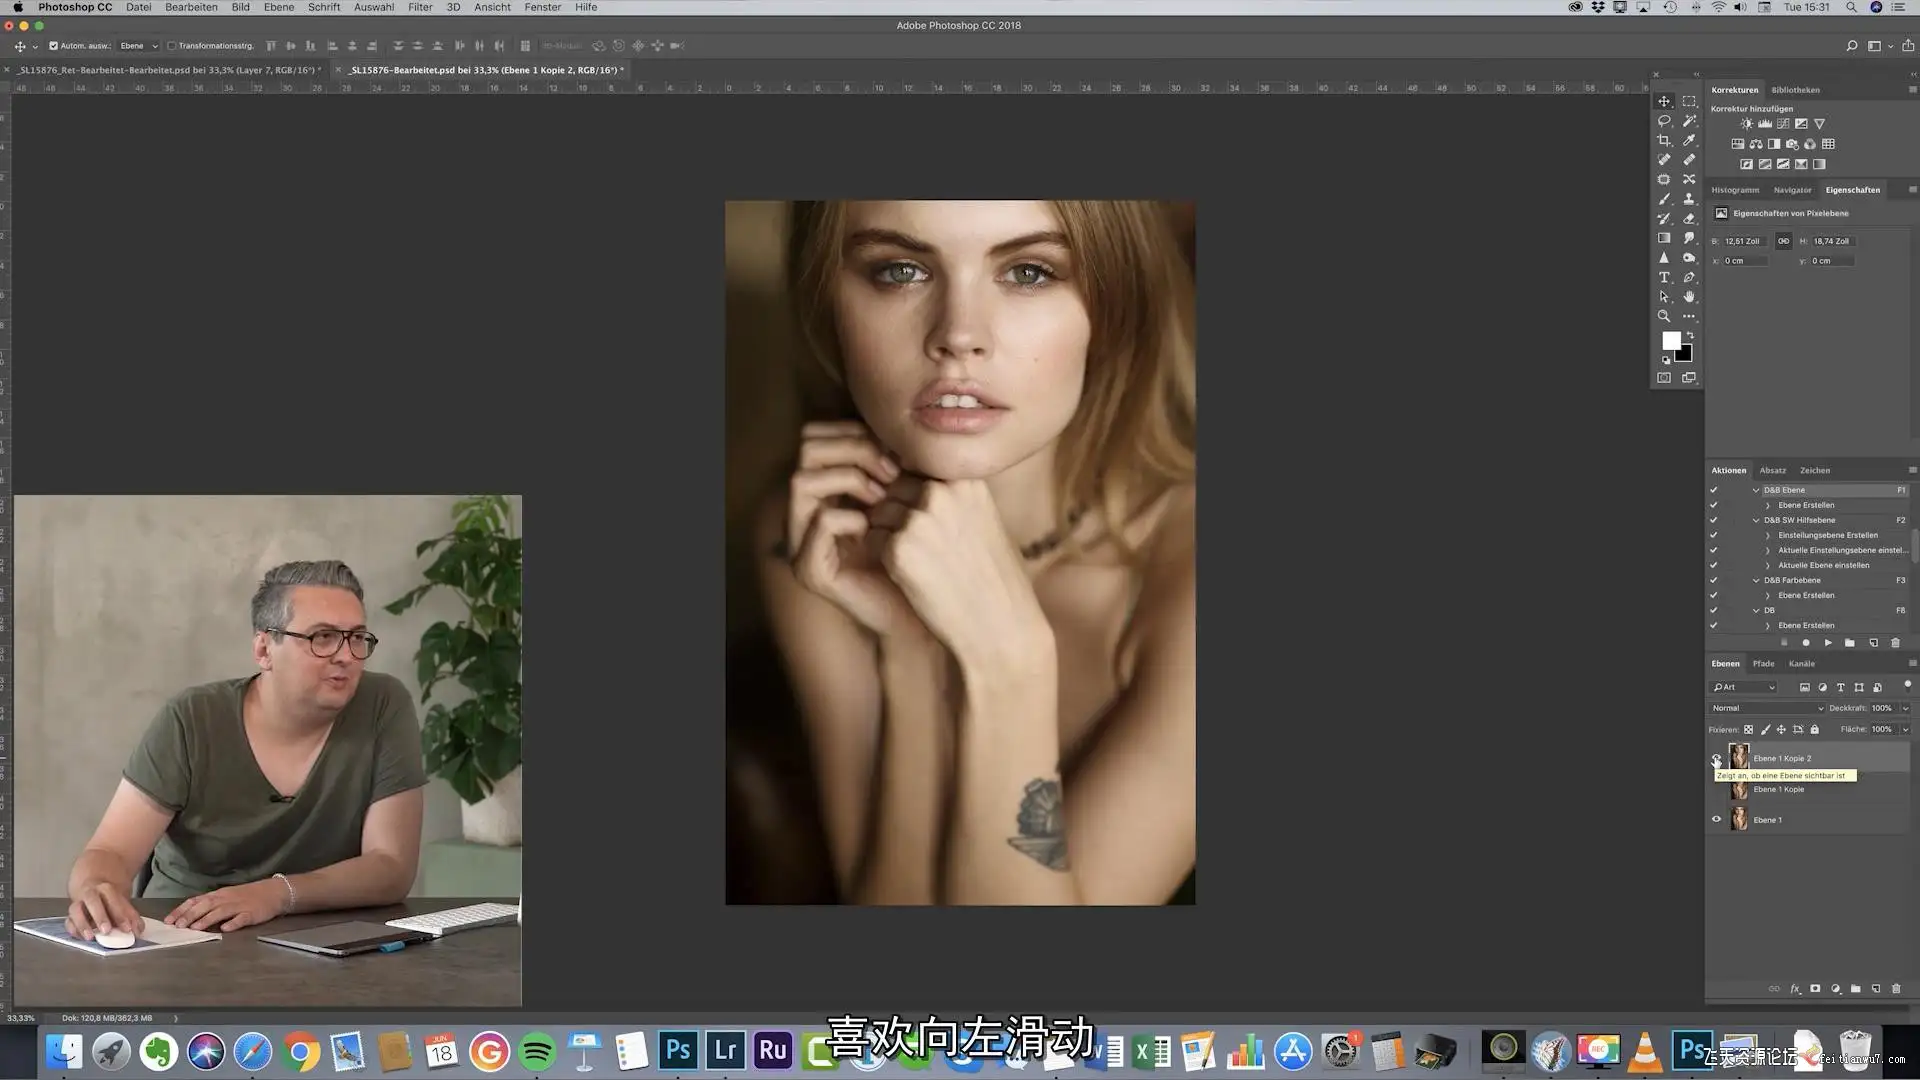
Task: Click the play action button
Action: (1828, 643)
